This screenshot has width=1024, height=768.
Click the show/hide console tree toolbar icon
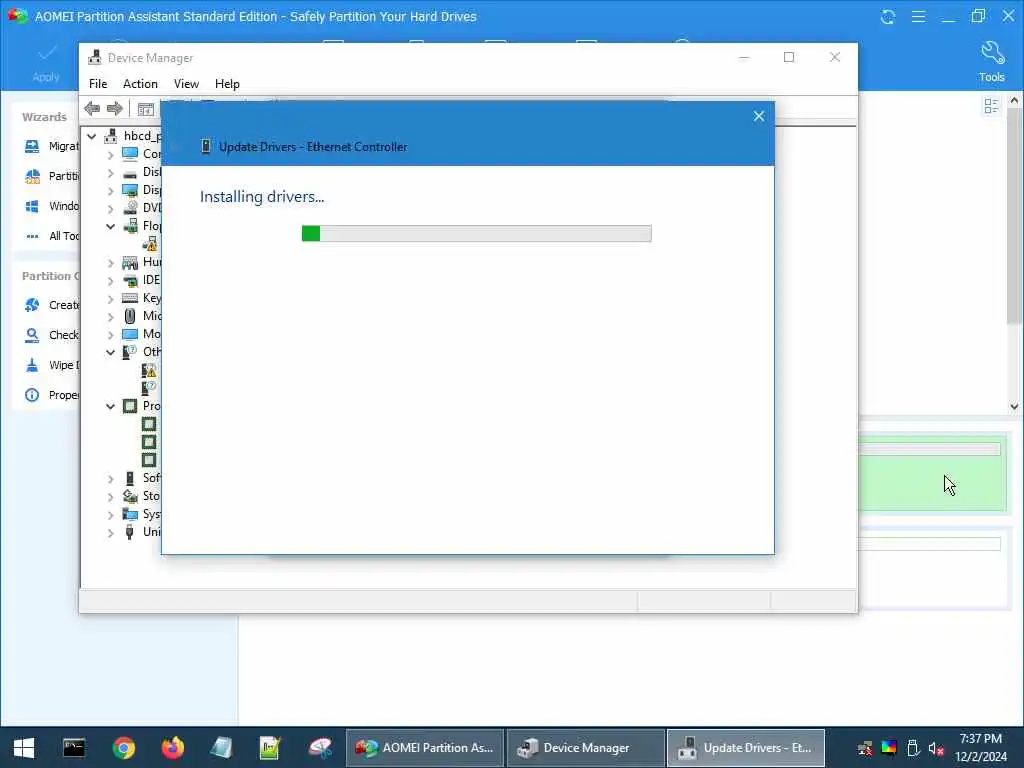pyautogui.click(x=146, y=109)
